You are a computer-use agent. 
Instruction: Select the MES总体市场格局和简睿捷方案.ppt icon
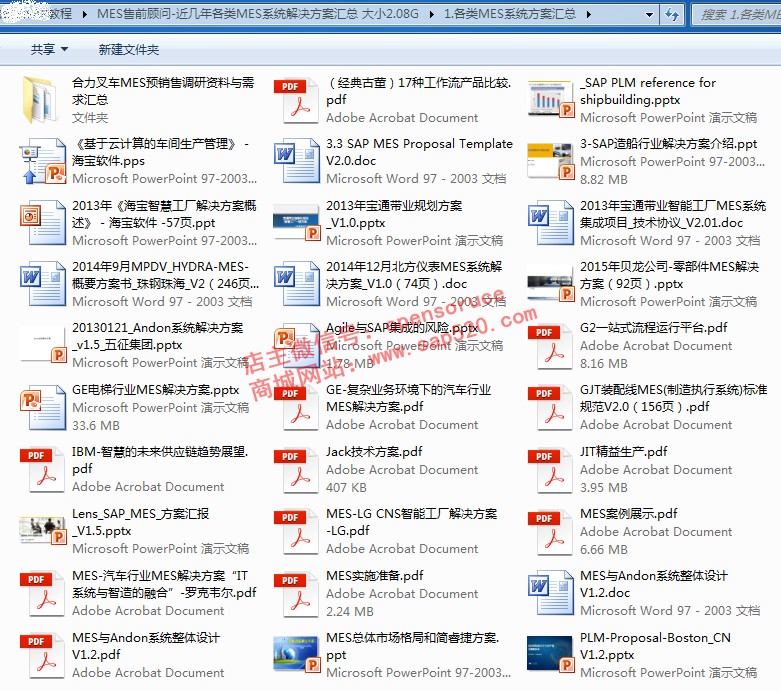[297, 654]
